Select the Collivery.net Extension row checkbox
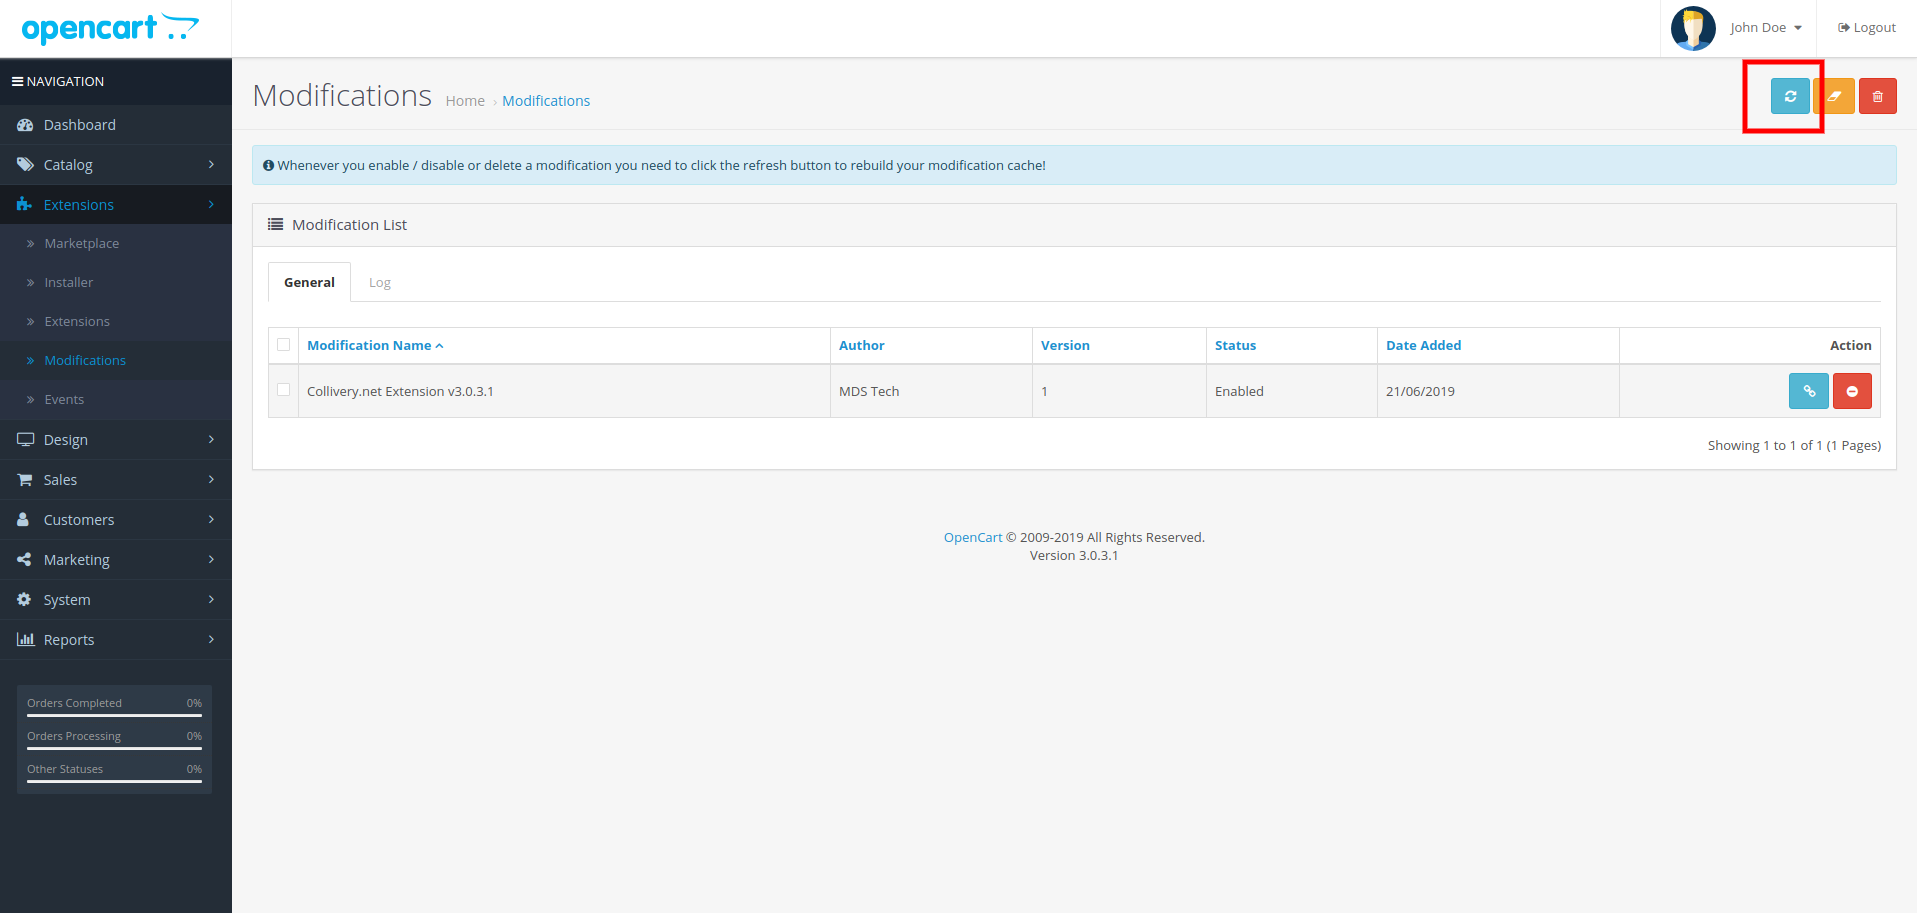The height and width of the screenshot is (913, 1917). [284, 390]
